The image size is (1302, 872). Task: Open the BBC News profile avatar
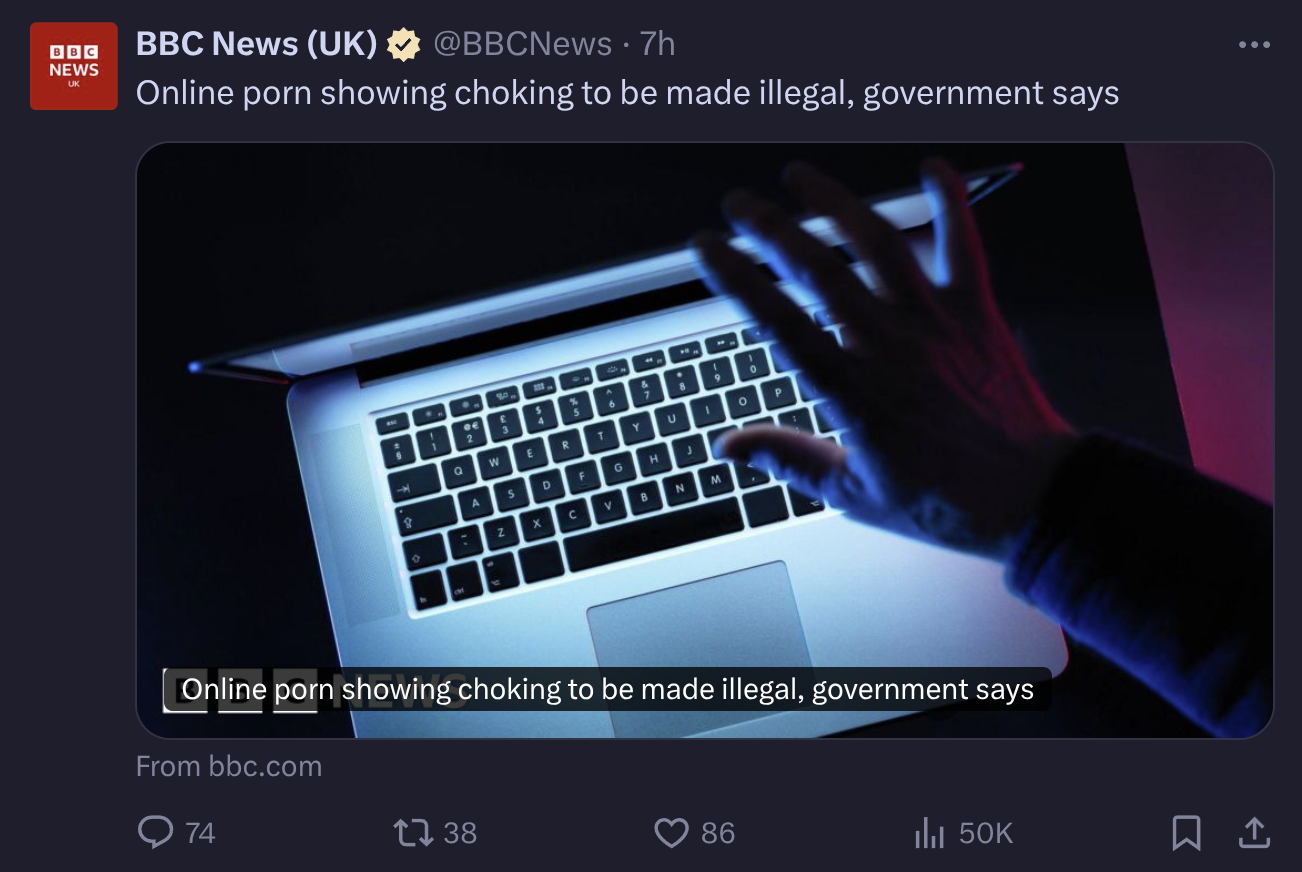point(73,66)
